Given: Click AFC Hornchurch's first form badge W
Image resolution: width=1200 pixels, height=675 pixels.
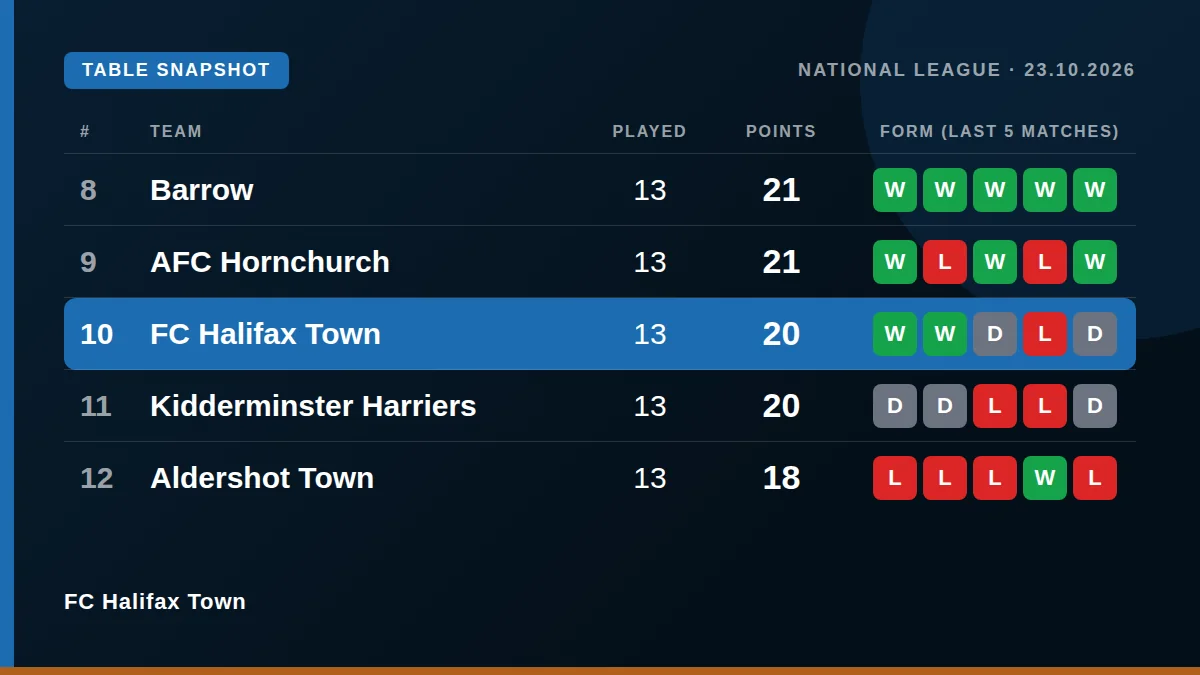Looking at the screenshot, I should 895,262.
